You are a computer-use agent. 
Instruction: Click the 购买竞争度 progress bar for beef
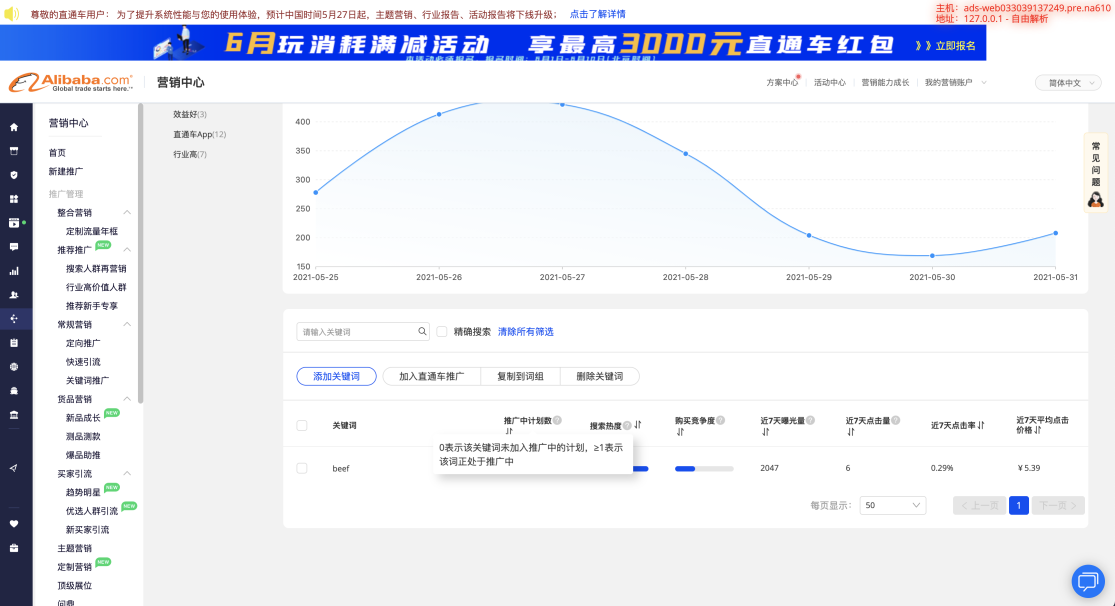(x=704, y=468)
